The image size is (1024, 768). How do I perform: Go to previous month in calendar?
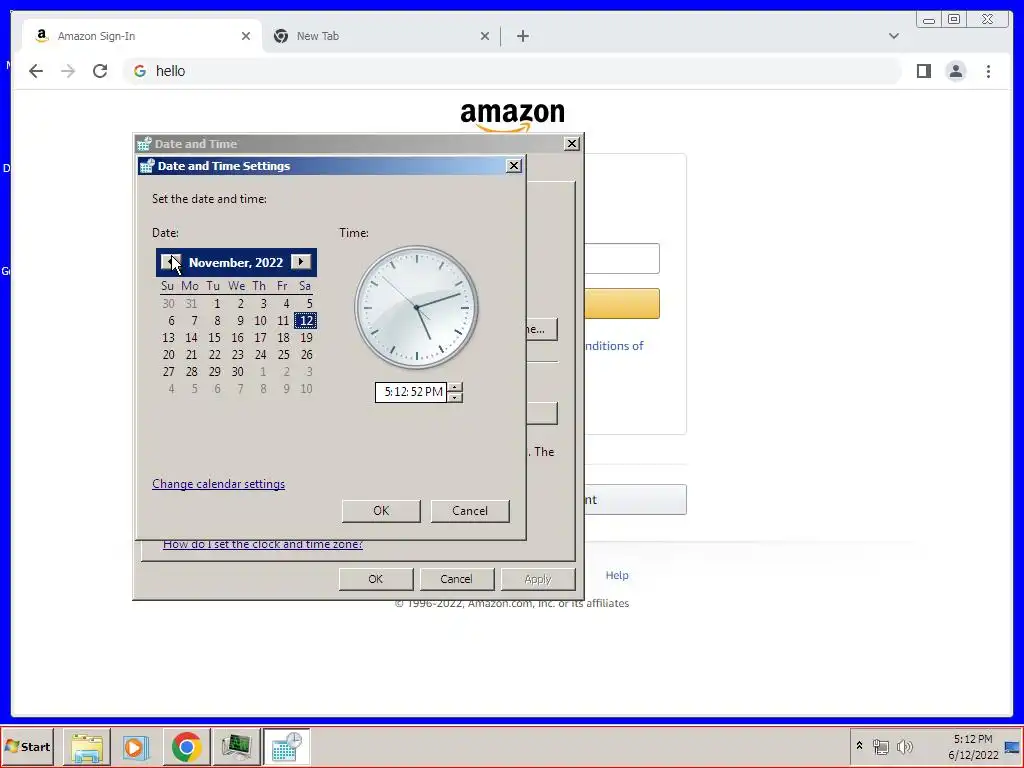(170, 262)
